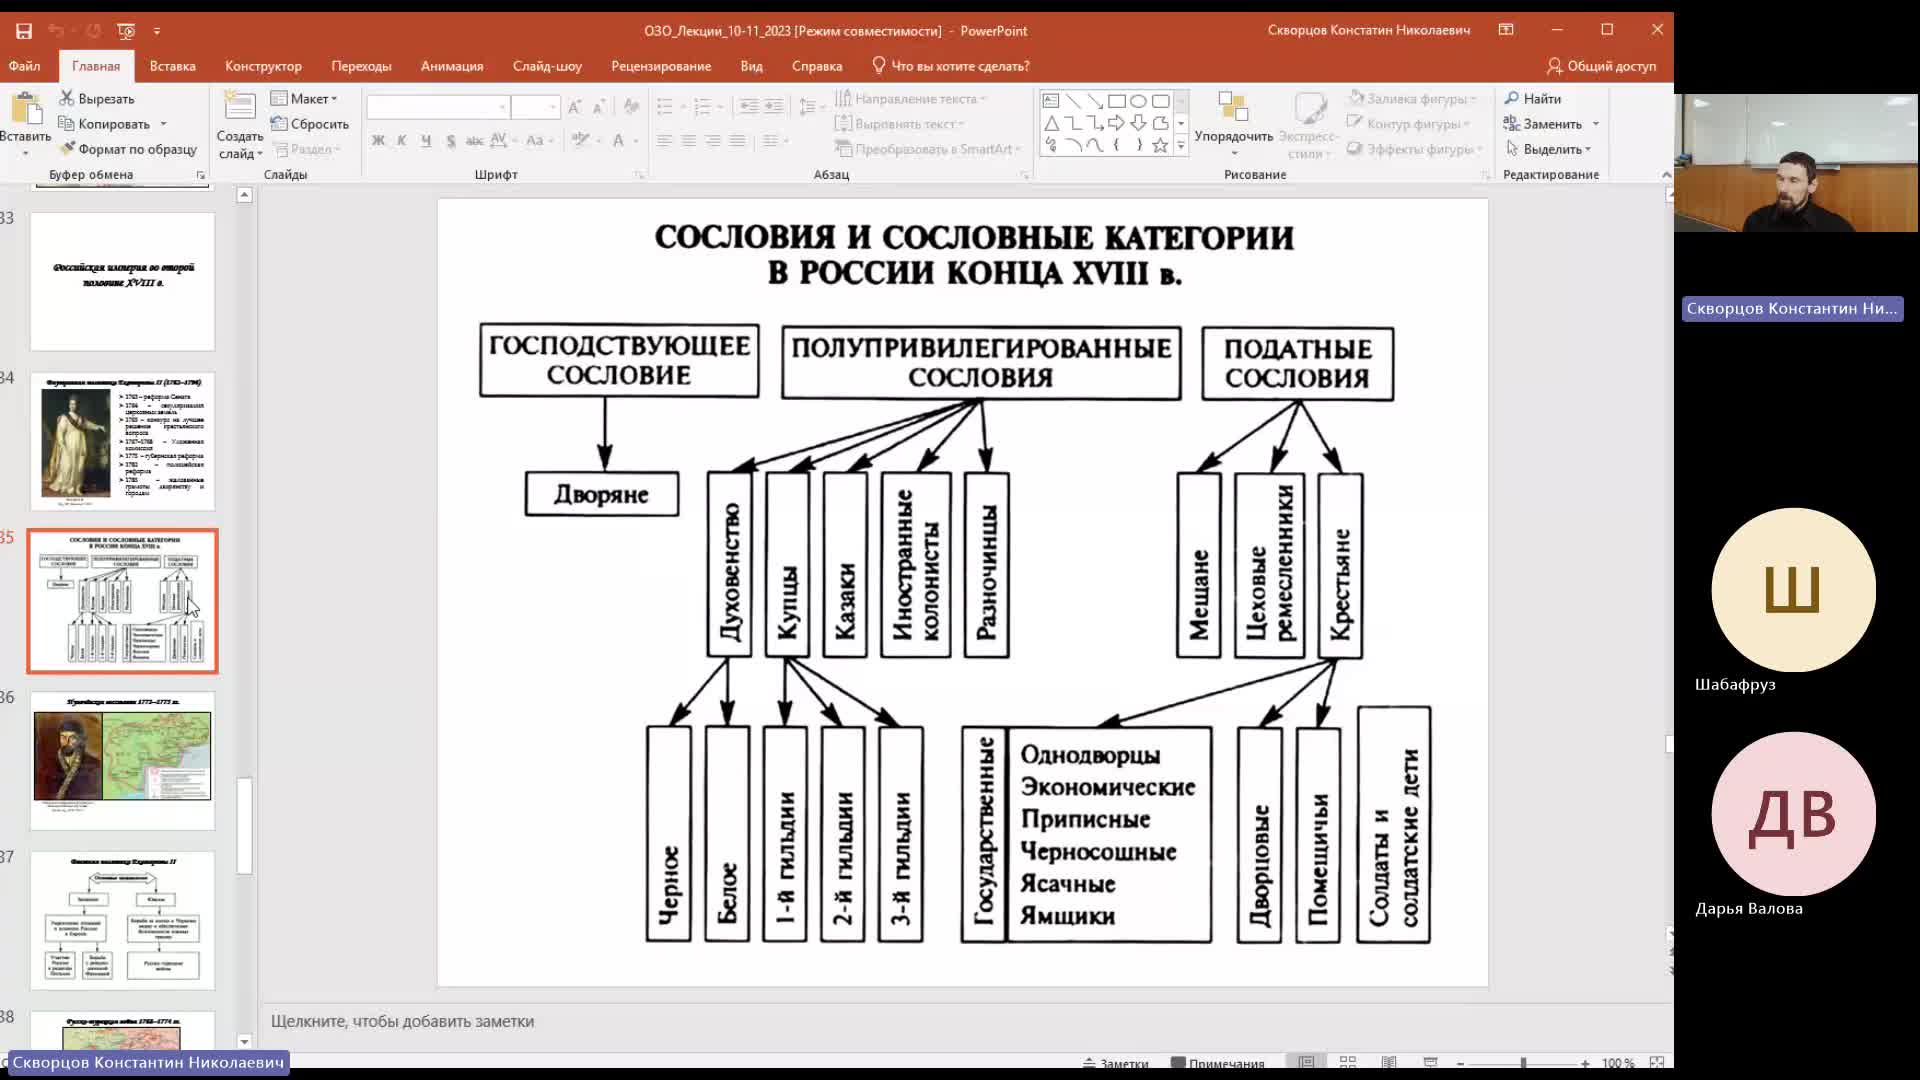1920x1080 pixels.
Task: Click the Arrange (Упорядочить) icon
Action: [x=1233, y=108]
